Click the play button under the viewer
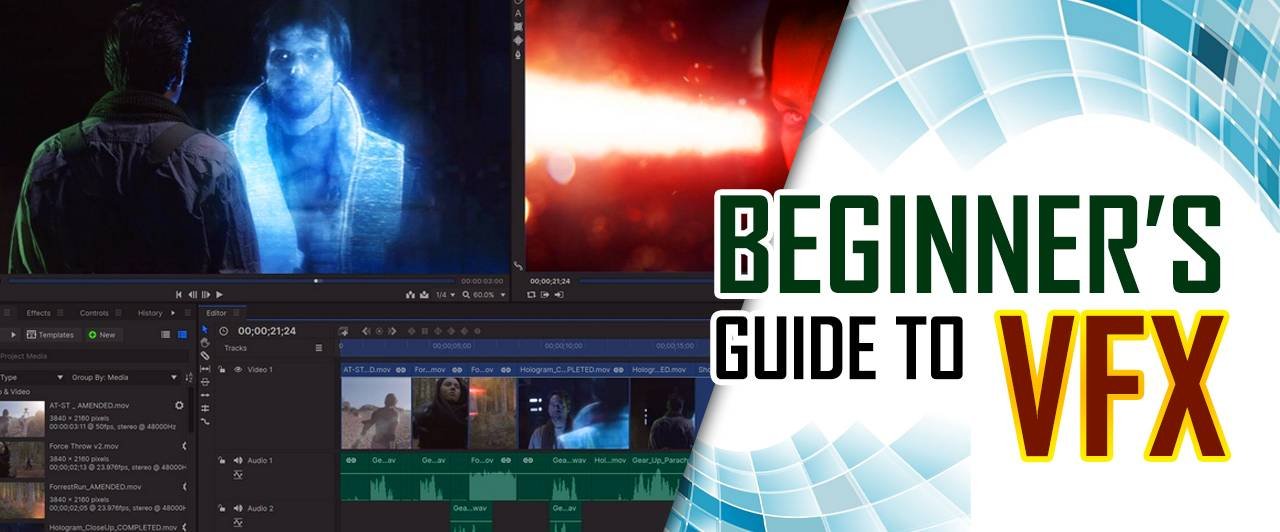The width and height of the screenshot is (1280, 532). (219, 295)
